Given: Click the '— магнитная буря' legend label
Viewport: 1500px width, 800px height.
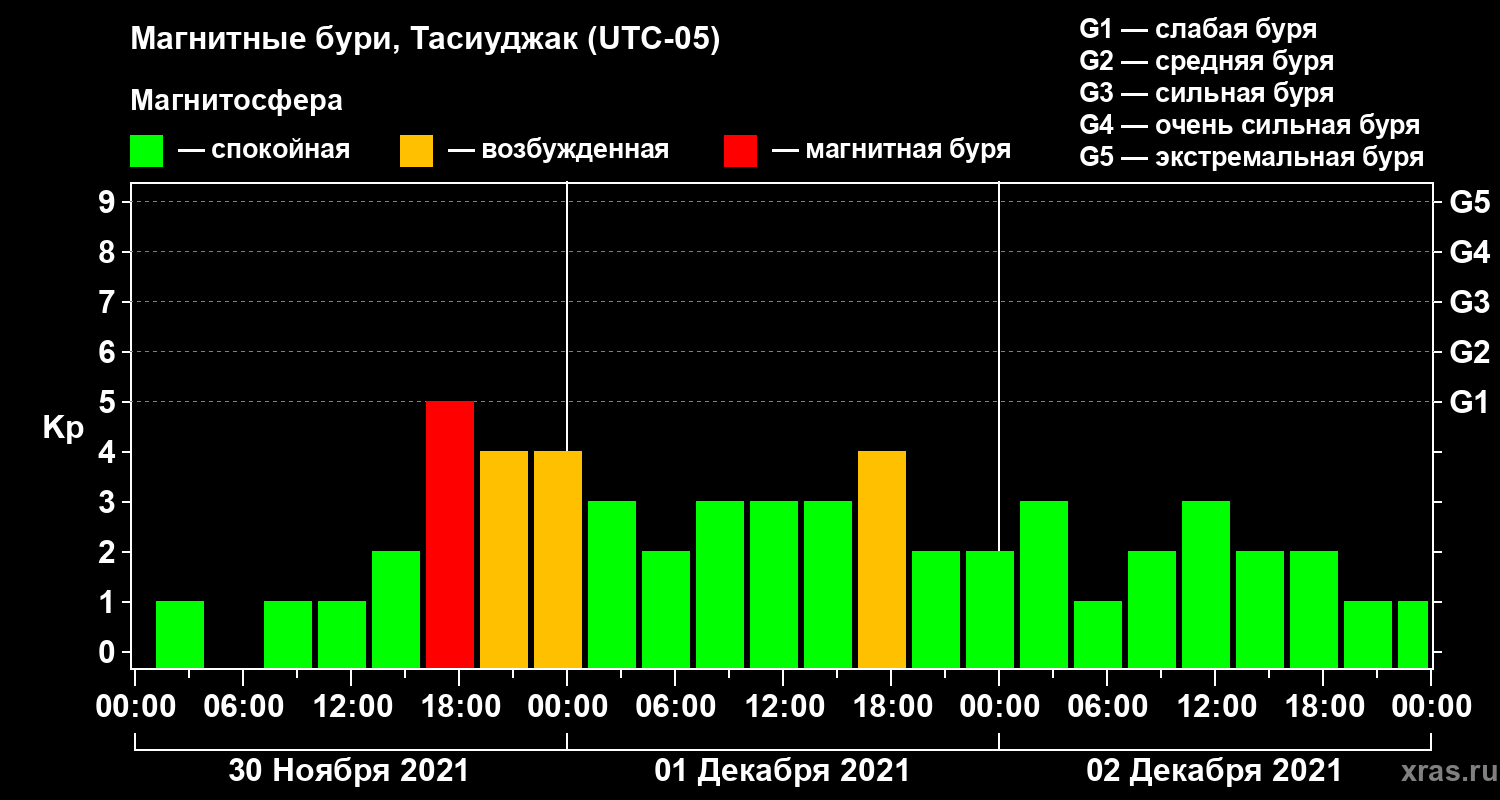Looking at the screenshot, I should [891, 151].
